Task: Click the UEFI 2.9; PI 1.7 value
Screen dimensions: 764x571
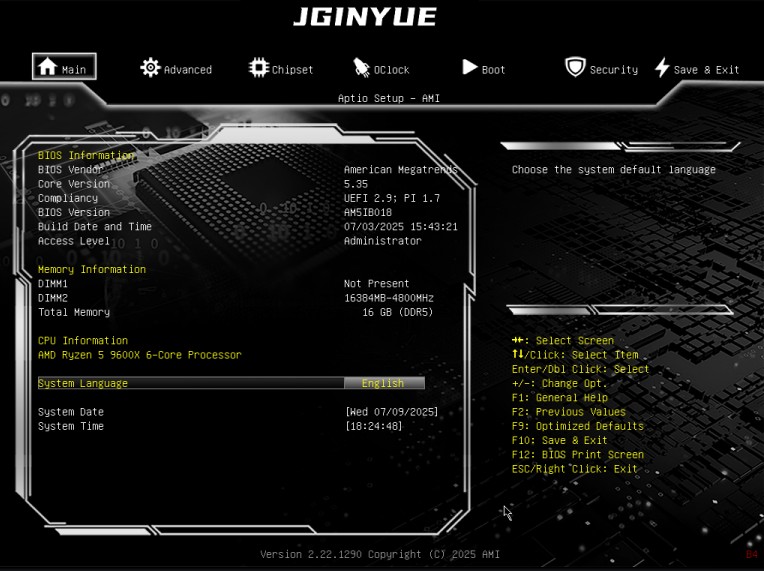Action: pyautogui.click(x=392, y=198)
